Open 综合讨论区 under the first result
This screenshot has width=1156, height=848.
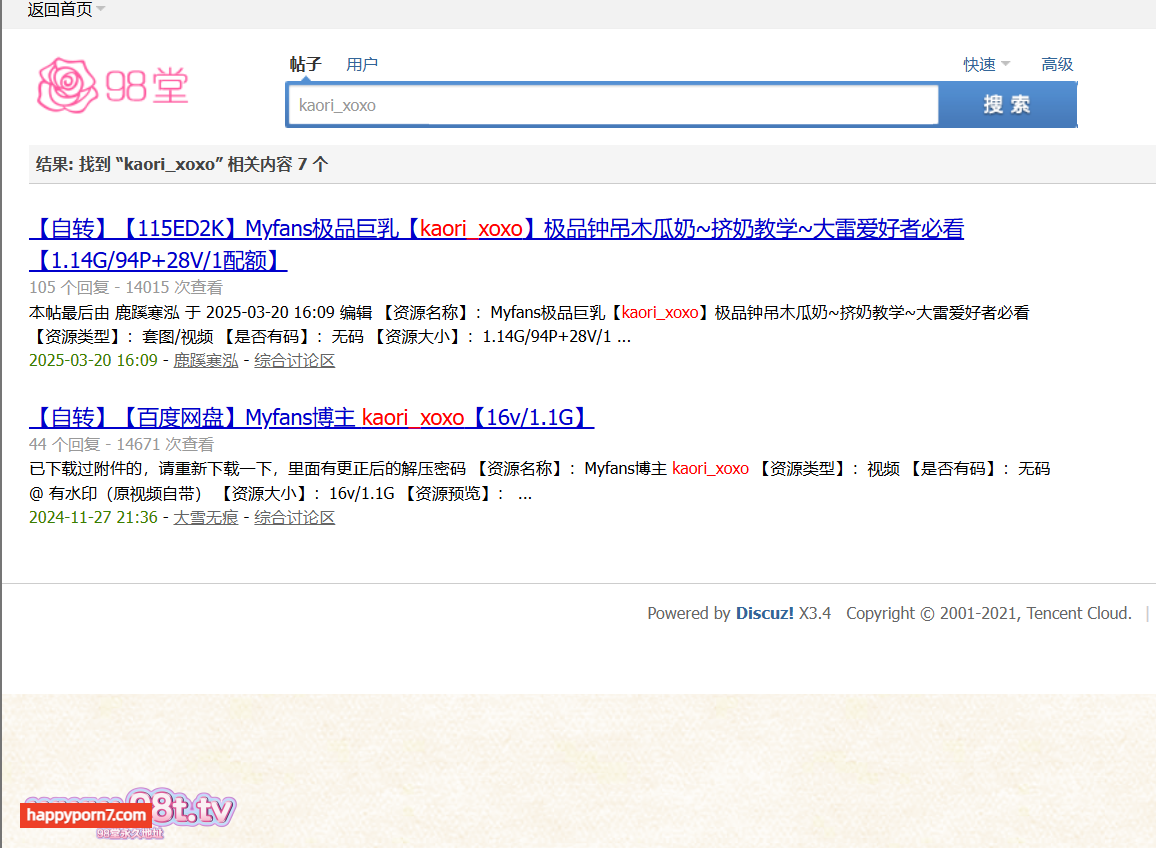click(x=294, y=360)
